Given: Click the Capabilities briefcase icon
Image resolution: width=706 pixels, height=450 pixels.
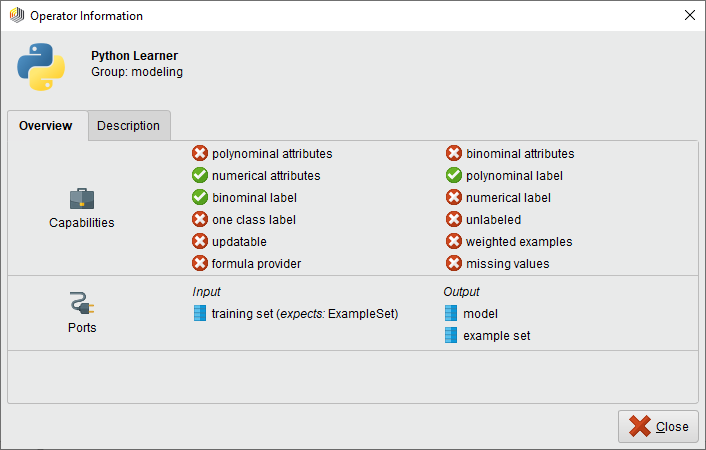Looking at the screenshot, I should 82,198.
